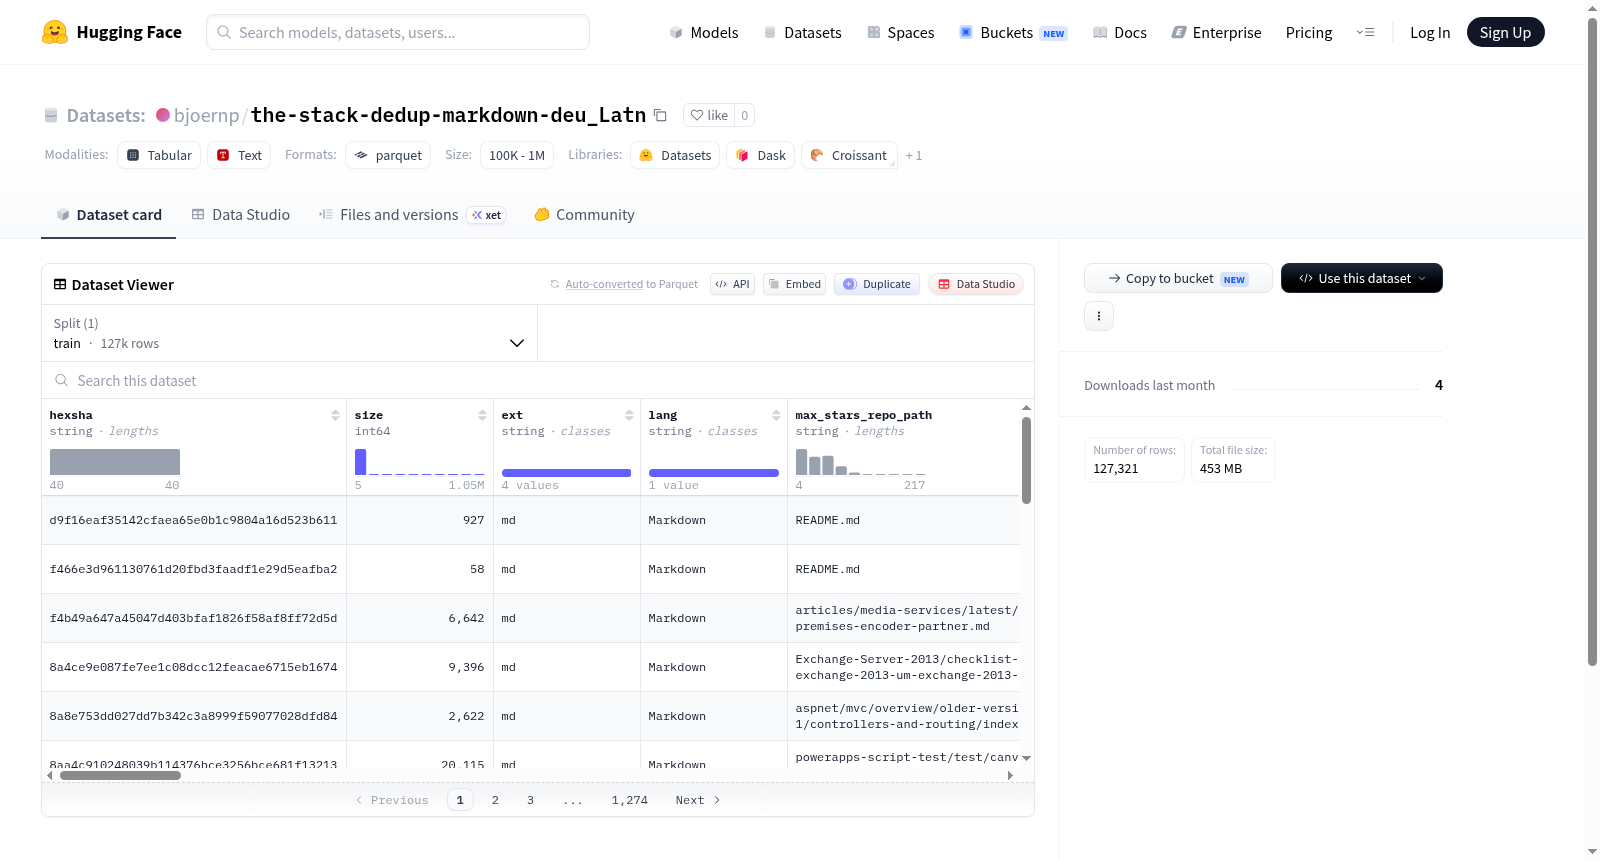This screenshot has height=861, width=1600.
Task: Go to next page of rows
Action: [698, 800]
